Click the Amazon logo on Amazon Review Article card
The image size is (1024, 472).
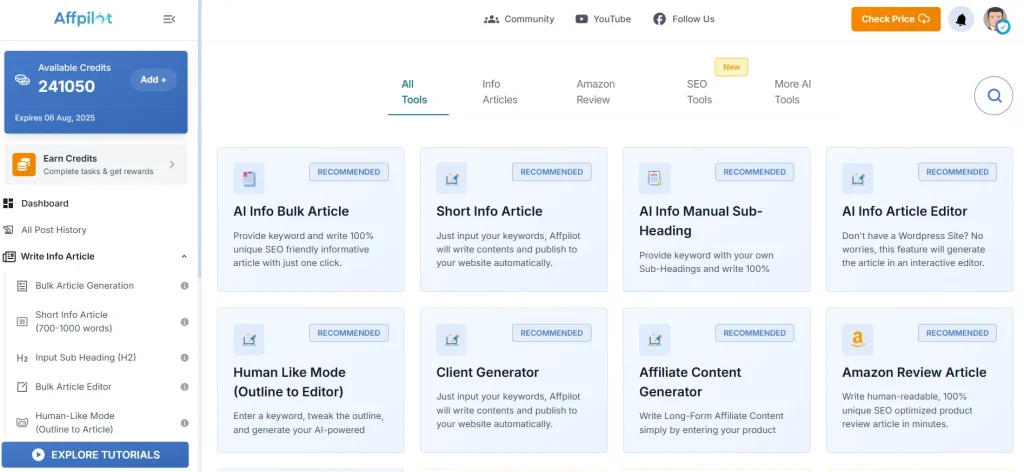pos(857,339)
